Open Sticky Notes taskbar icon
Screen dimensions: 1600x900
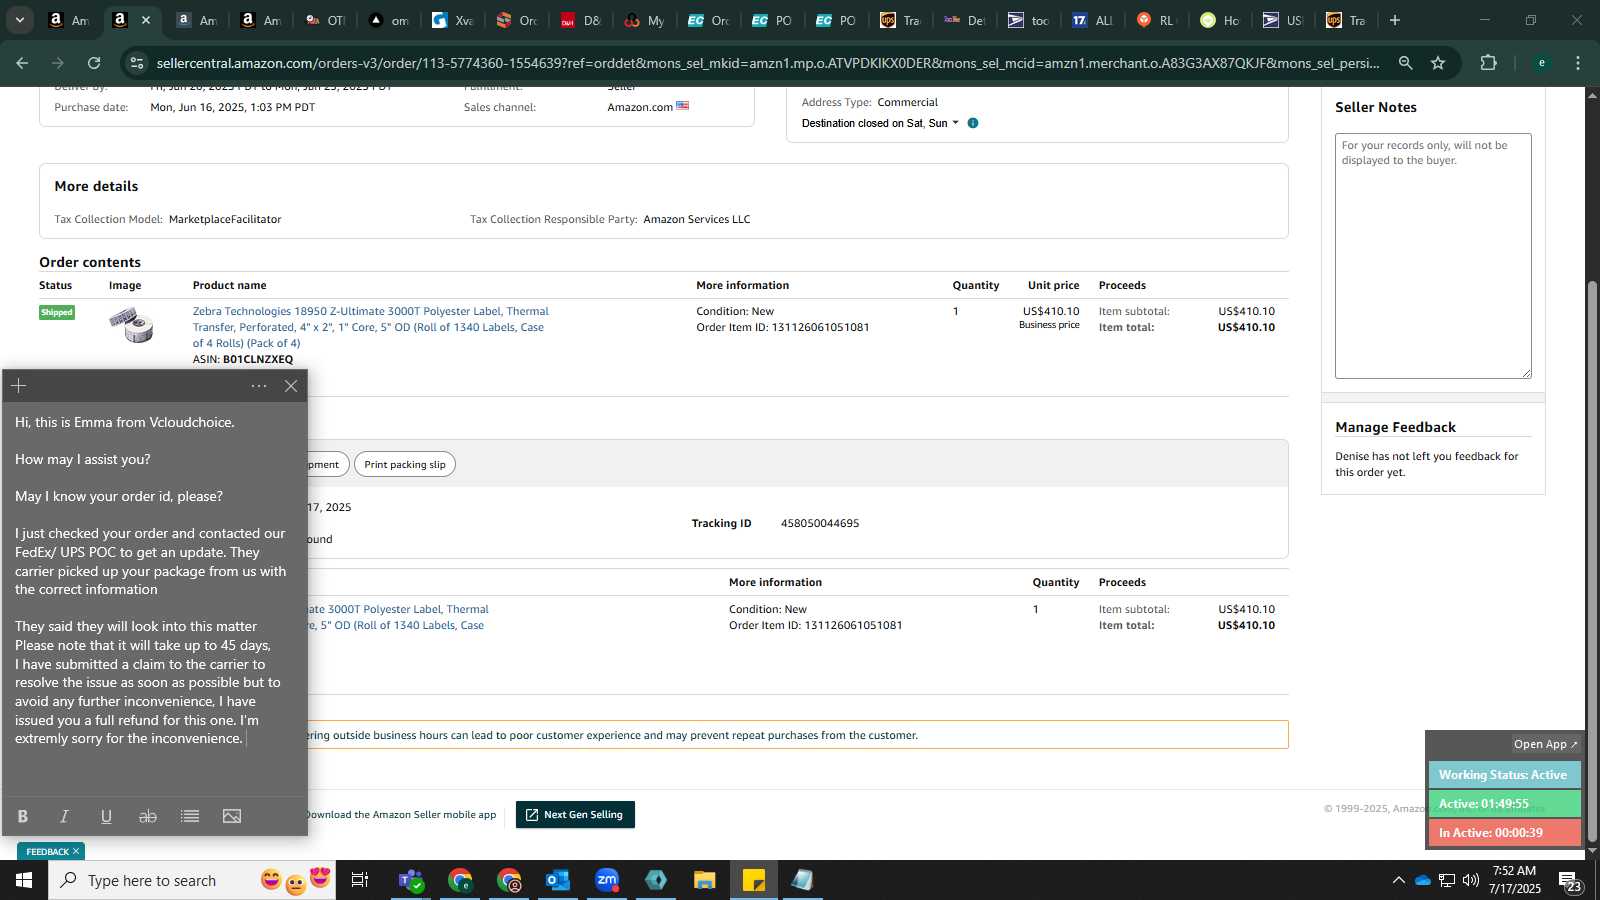754,880
